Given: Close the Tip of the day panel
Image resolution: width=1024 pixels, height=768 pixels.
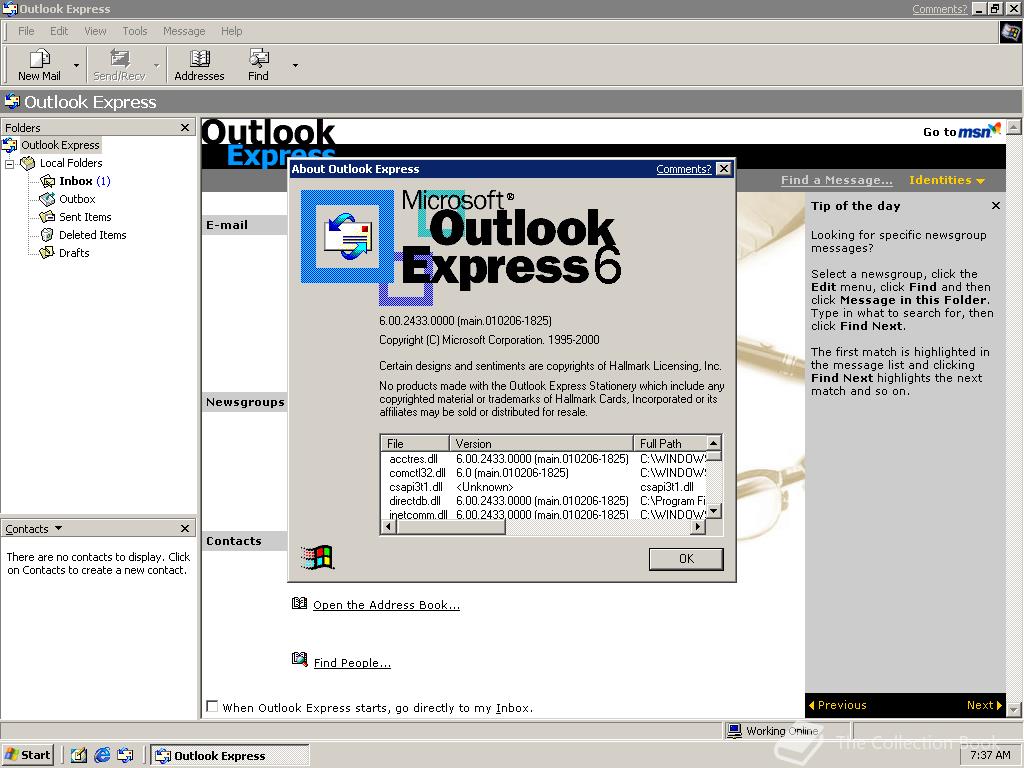Looking at the screenshot, I should coord(995,206).
